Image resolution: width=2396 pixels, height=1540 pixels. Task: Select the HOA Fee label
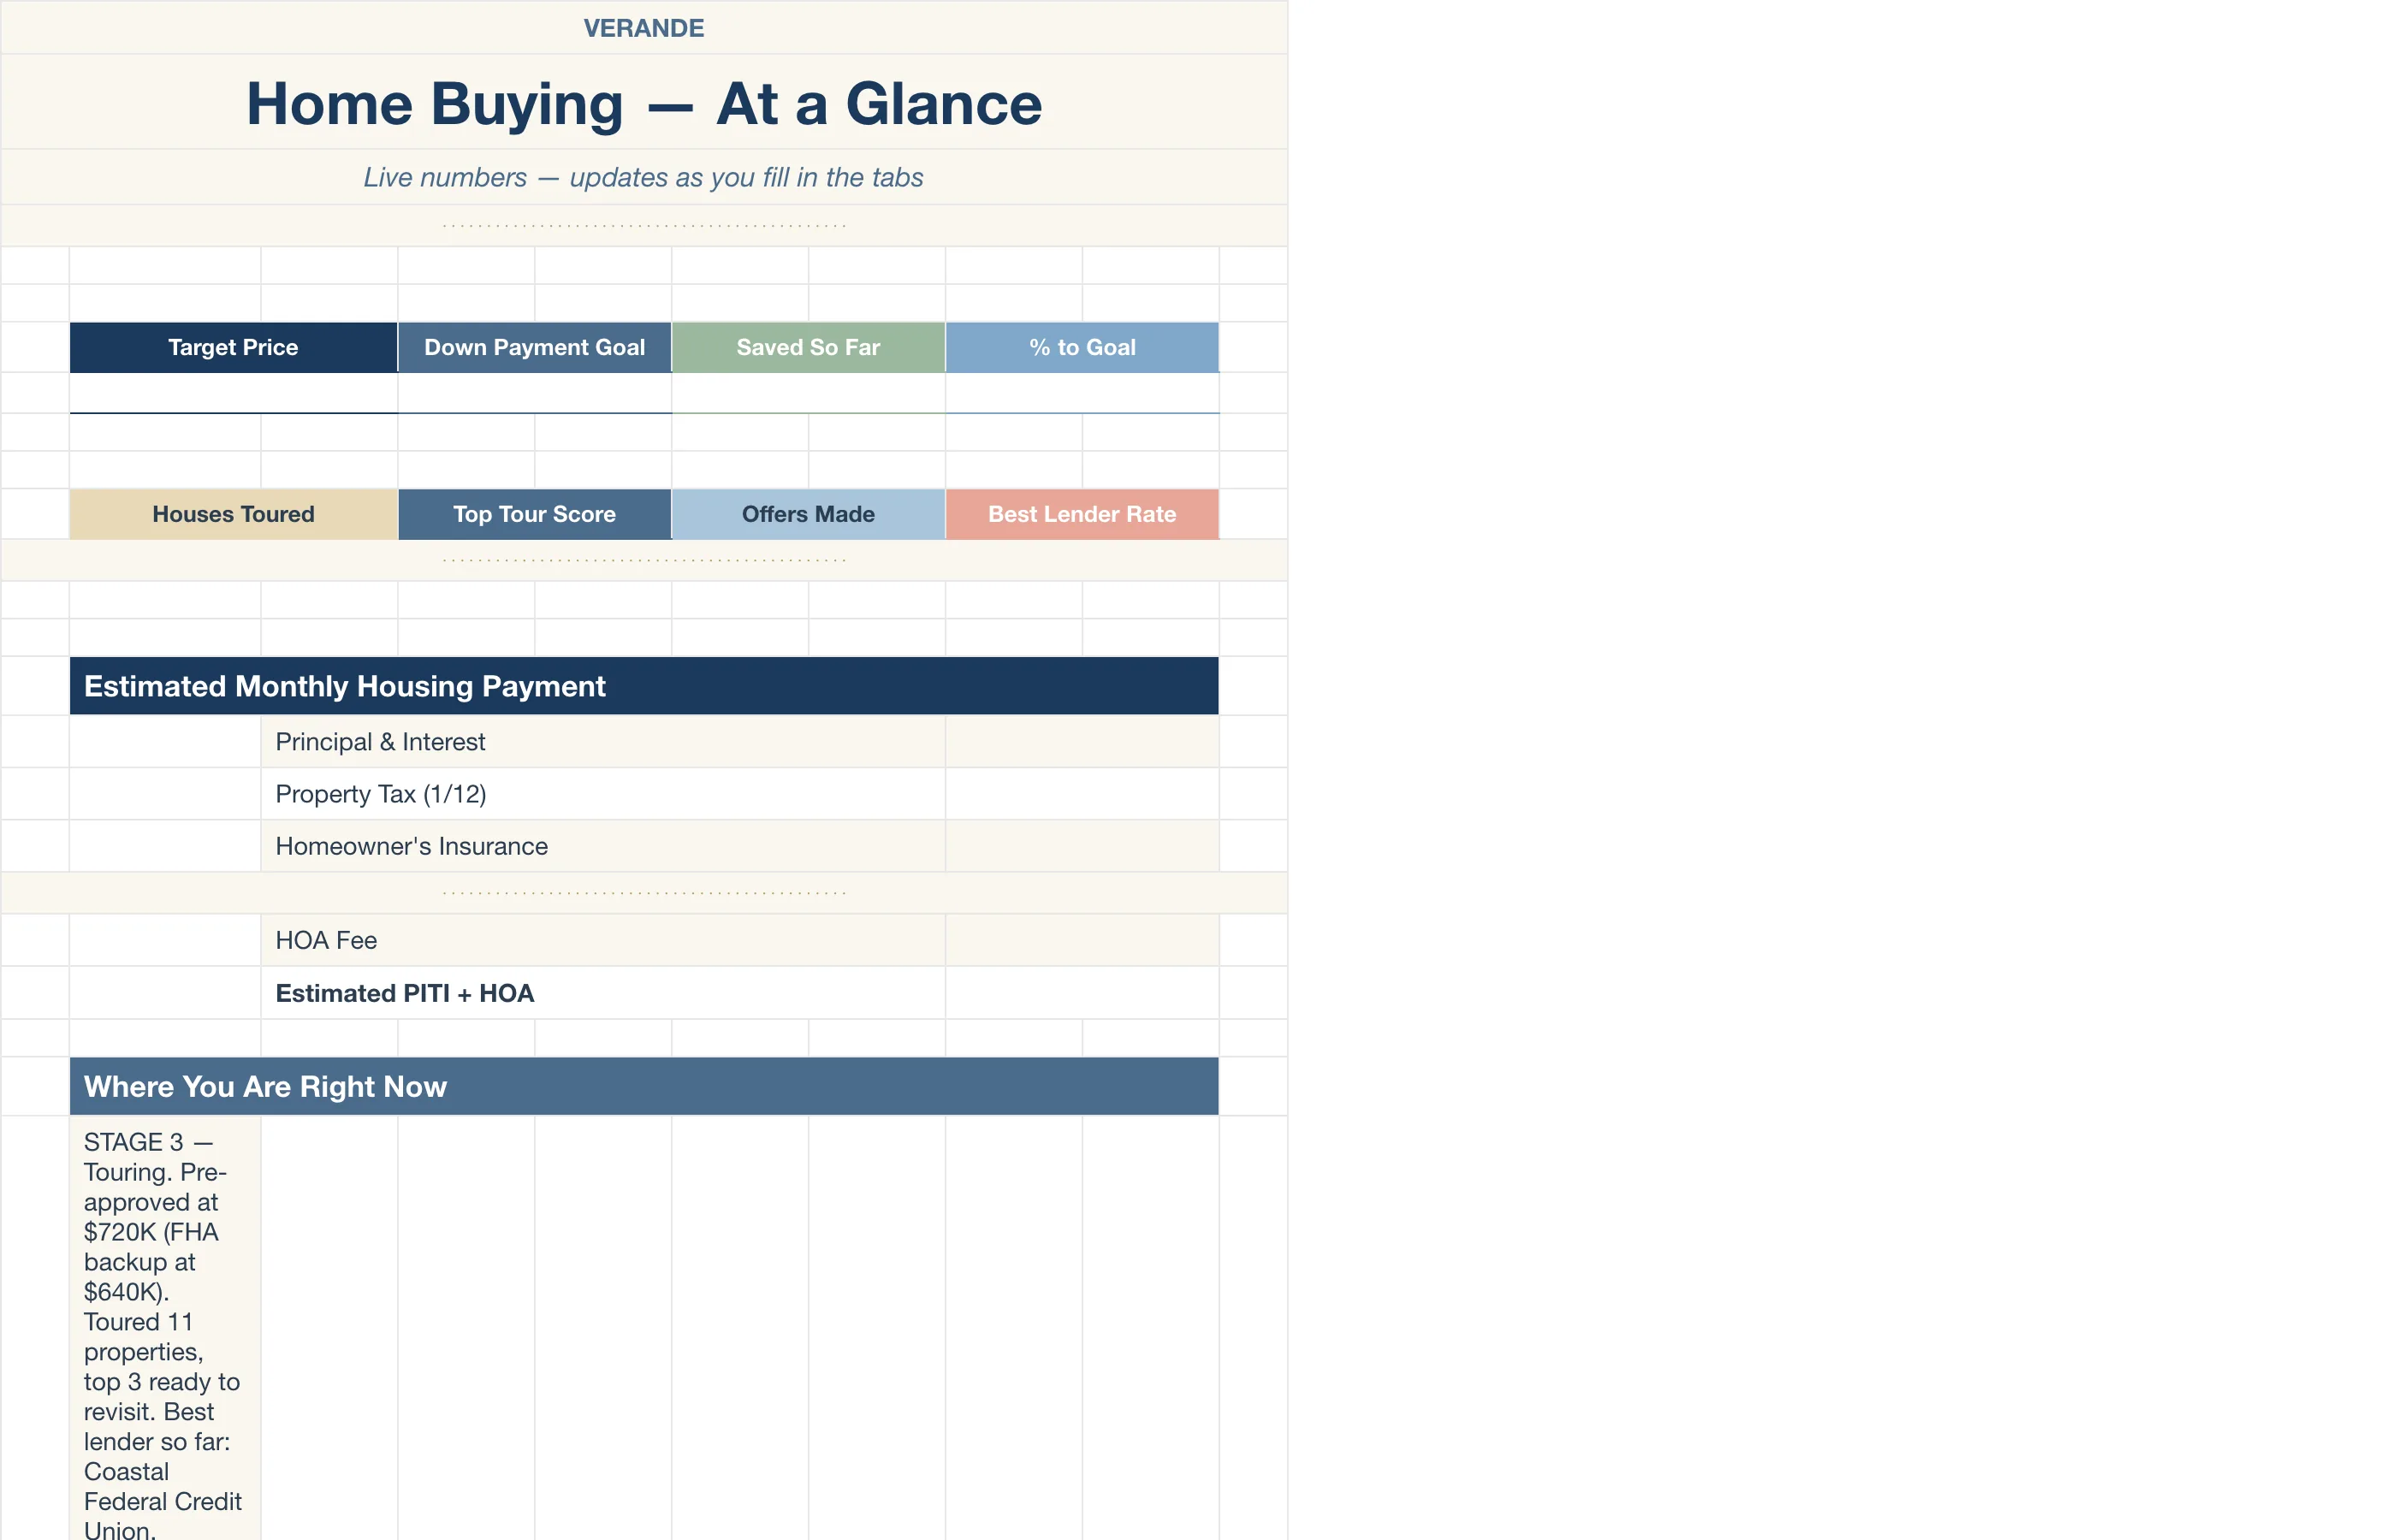coord(603,940)
